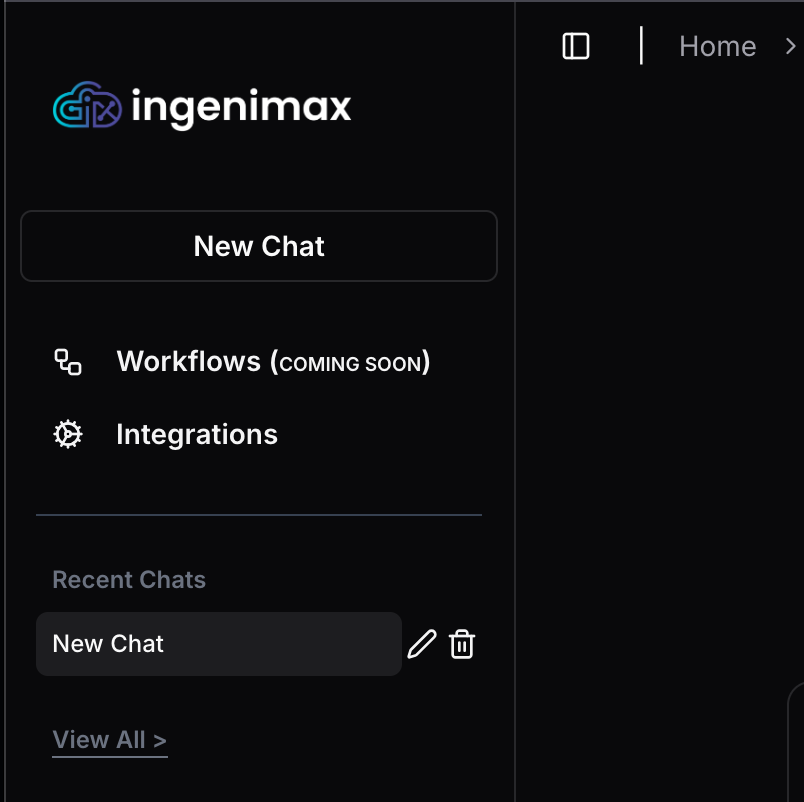Rename the recent New Chat with pencil
This screenshot has width=804, height=802.
[422, 644]
